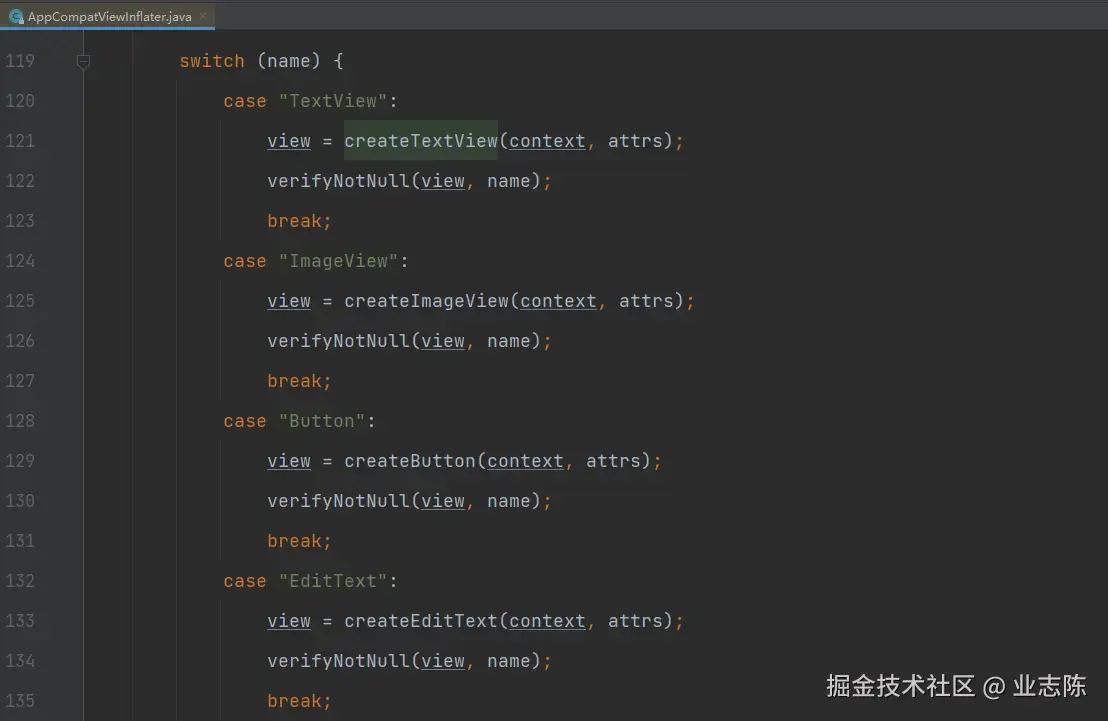The width and height of the screenshot is (1108, 721).
Task: Click verifyNotNull on line 122
Action: [x=338, y=181]
